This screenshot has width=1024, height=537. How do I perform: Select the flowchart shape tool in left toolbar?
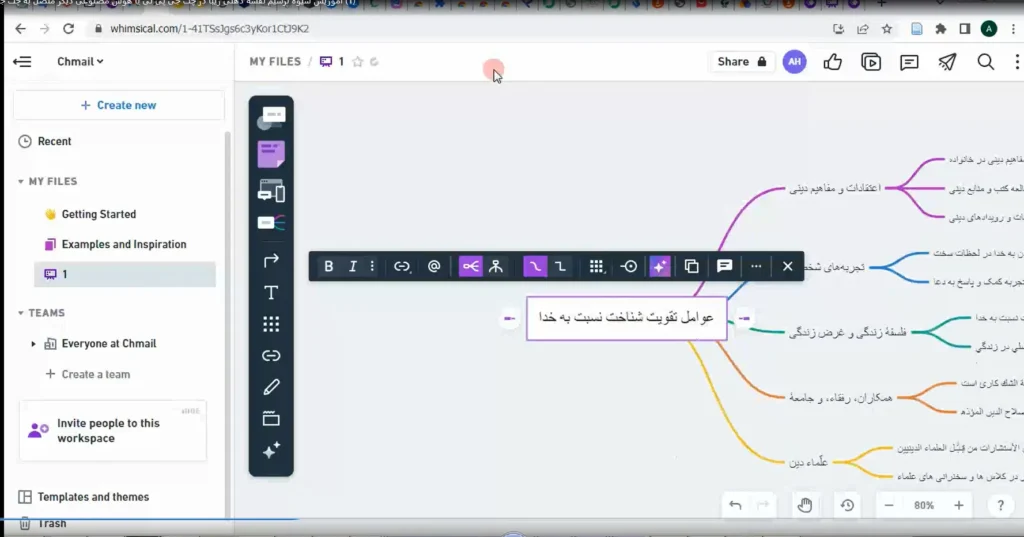pos(271,118)
